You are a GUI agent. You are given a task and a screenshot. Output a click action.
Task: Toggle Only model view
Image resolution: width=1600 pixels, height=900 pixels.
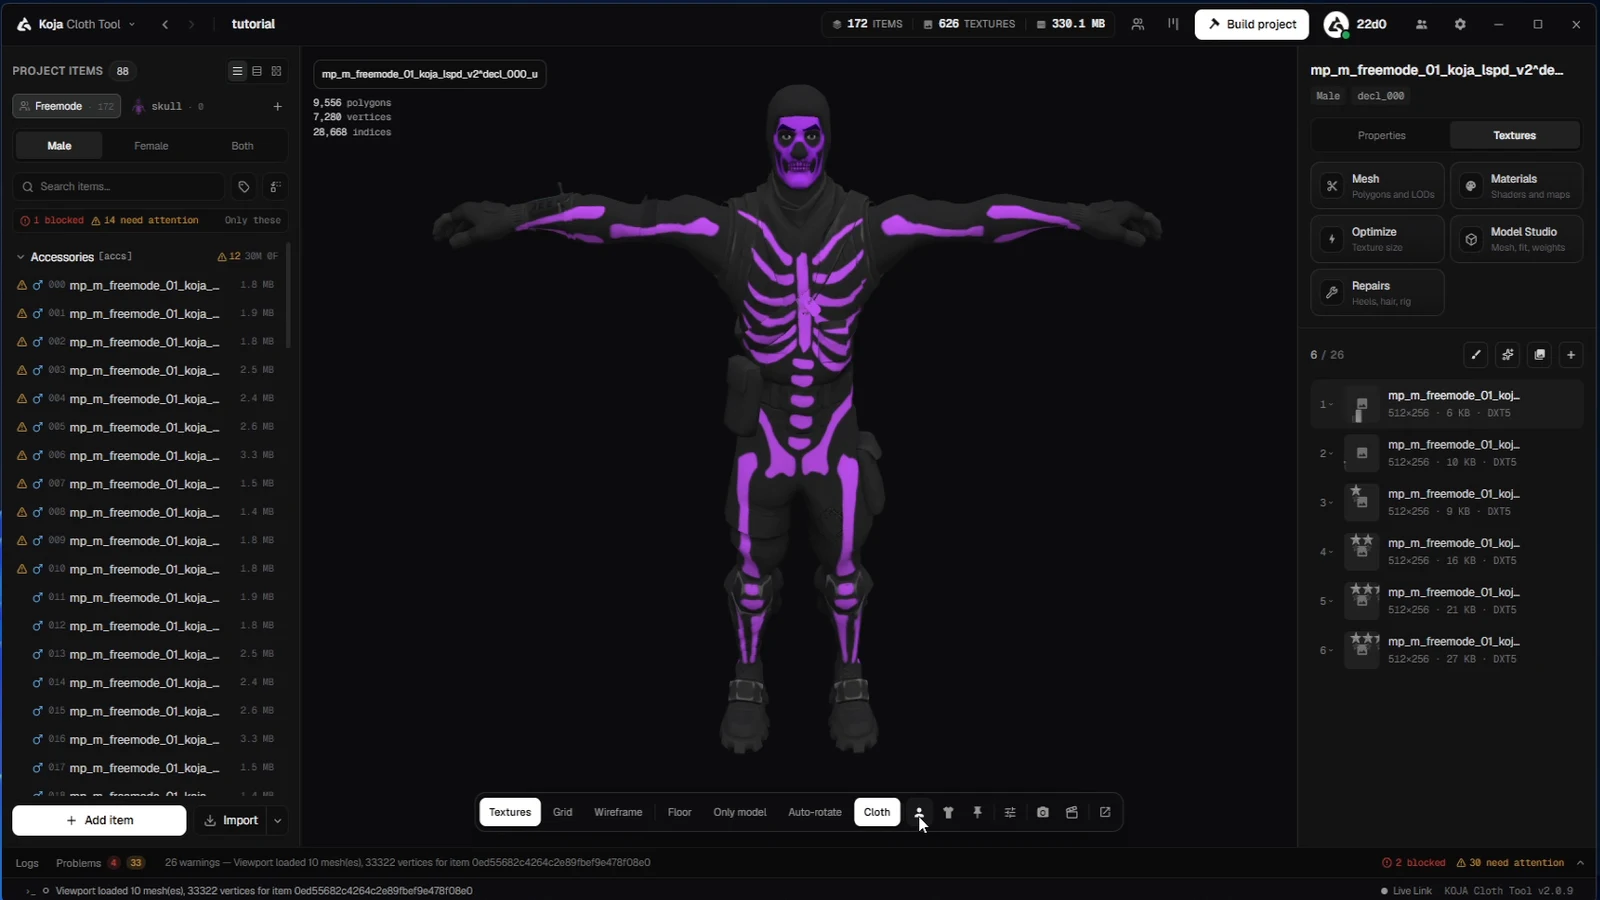tap(740, 812)
